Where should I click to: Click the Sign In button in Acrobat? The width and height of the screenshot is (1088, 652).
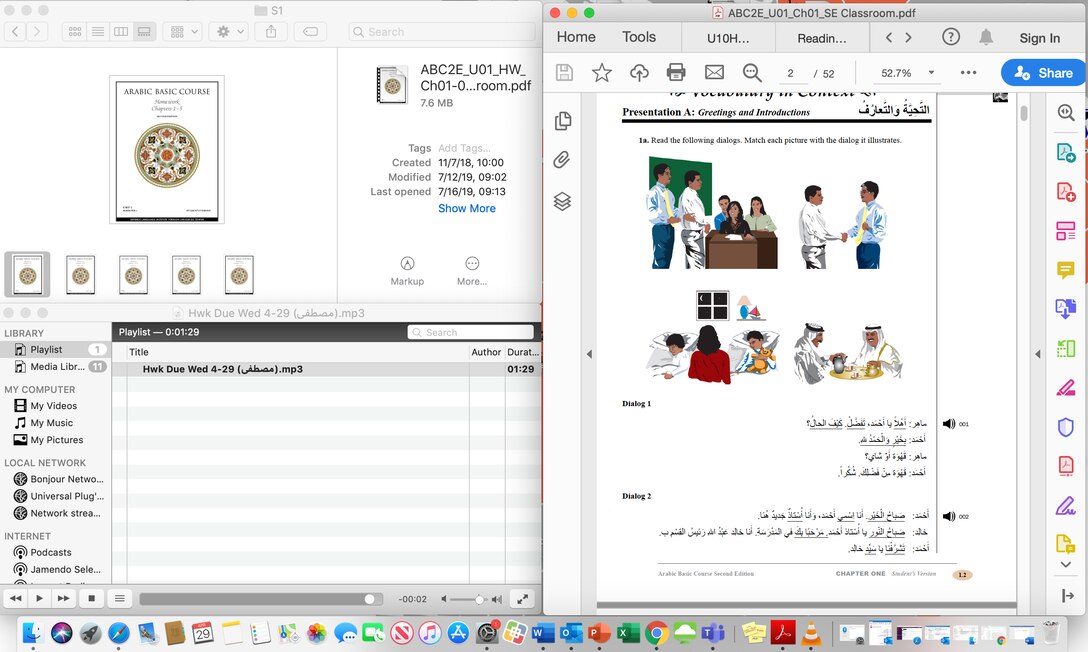coord(1041,37)
